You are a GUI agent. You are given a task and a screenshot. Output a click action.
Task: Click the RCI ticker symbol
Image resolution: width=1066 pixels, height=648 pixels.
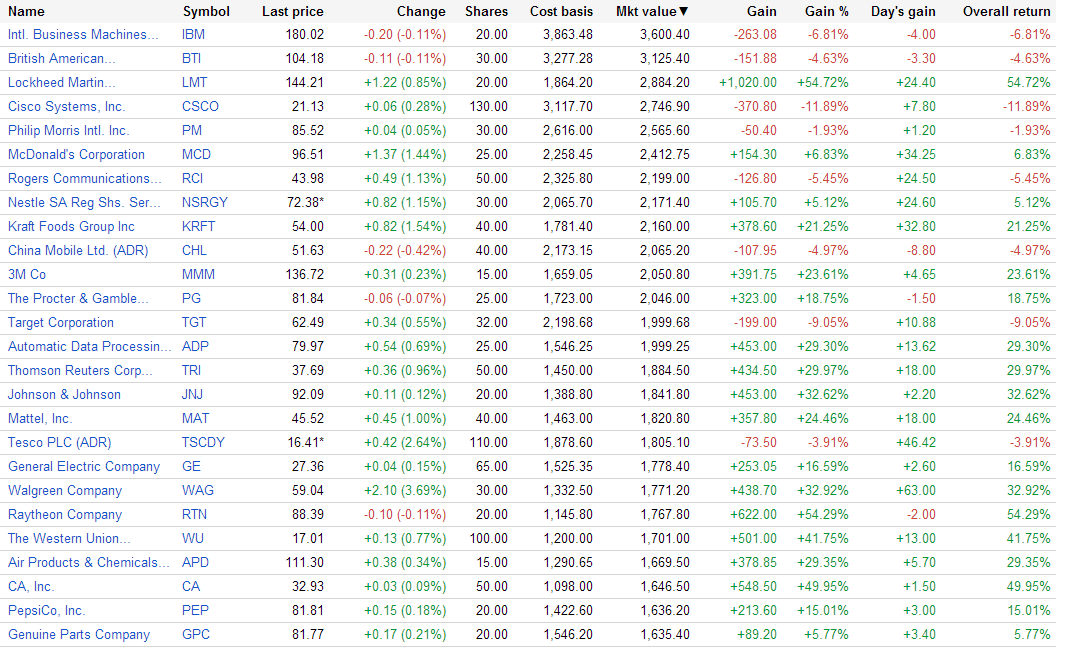point(192,178)
